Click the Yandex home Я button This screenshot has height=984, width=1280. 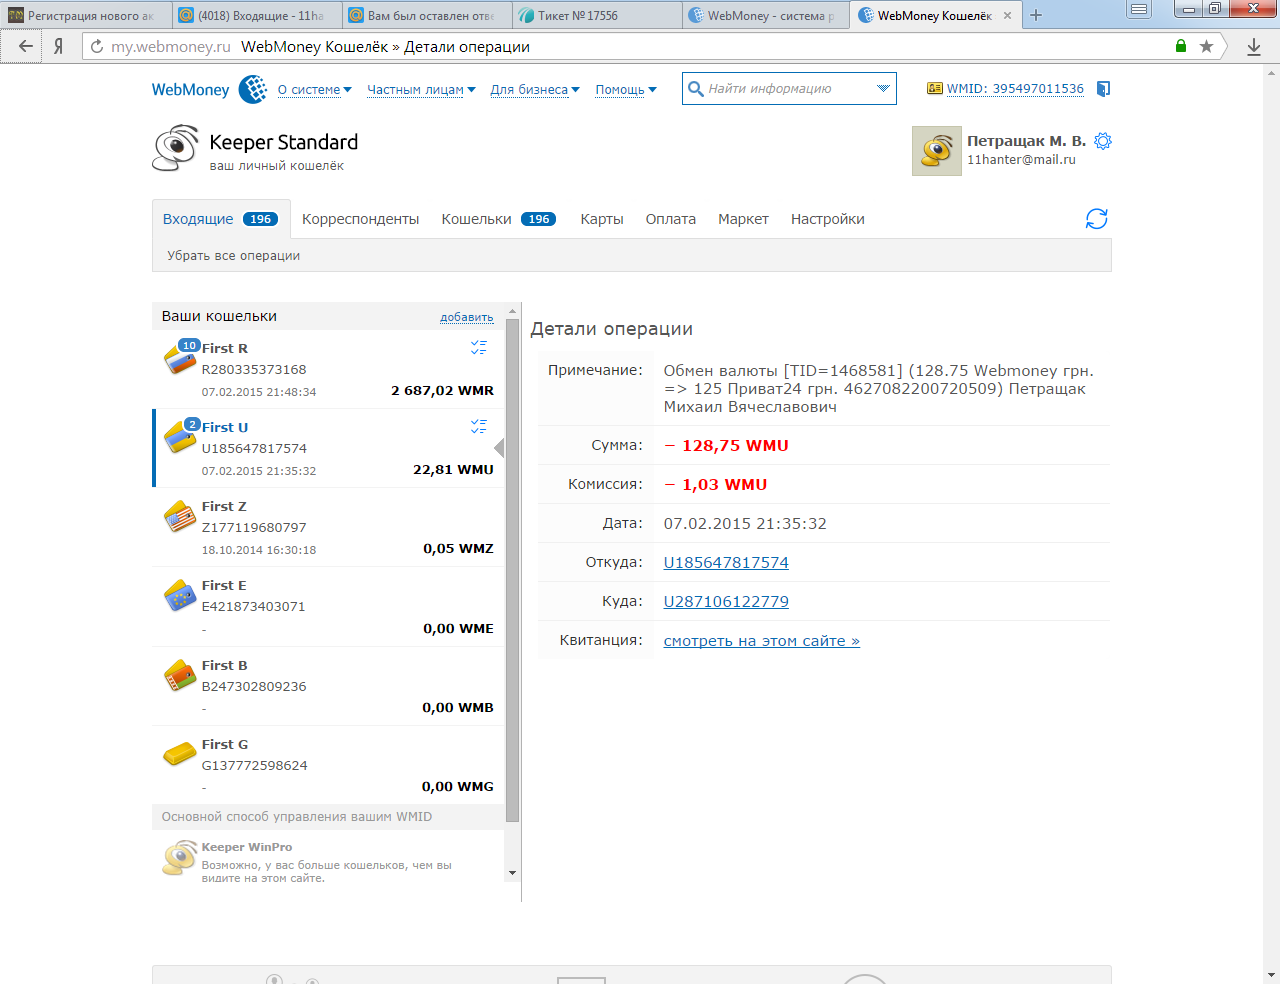[x=59, y=46]
